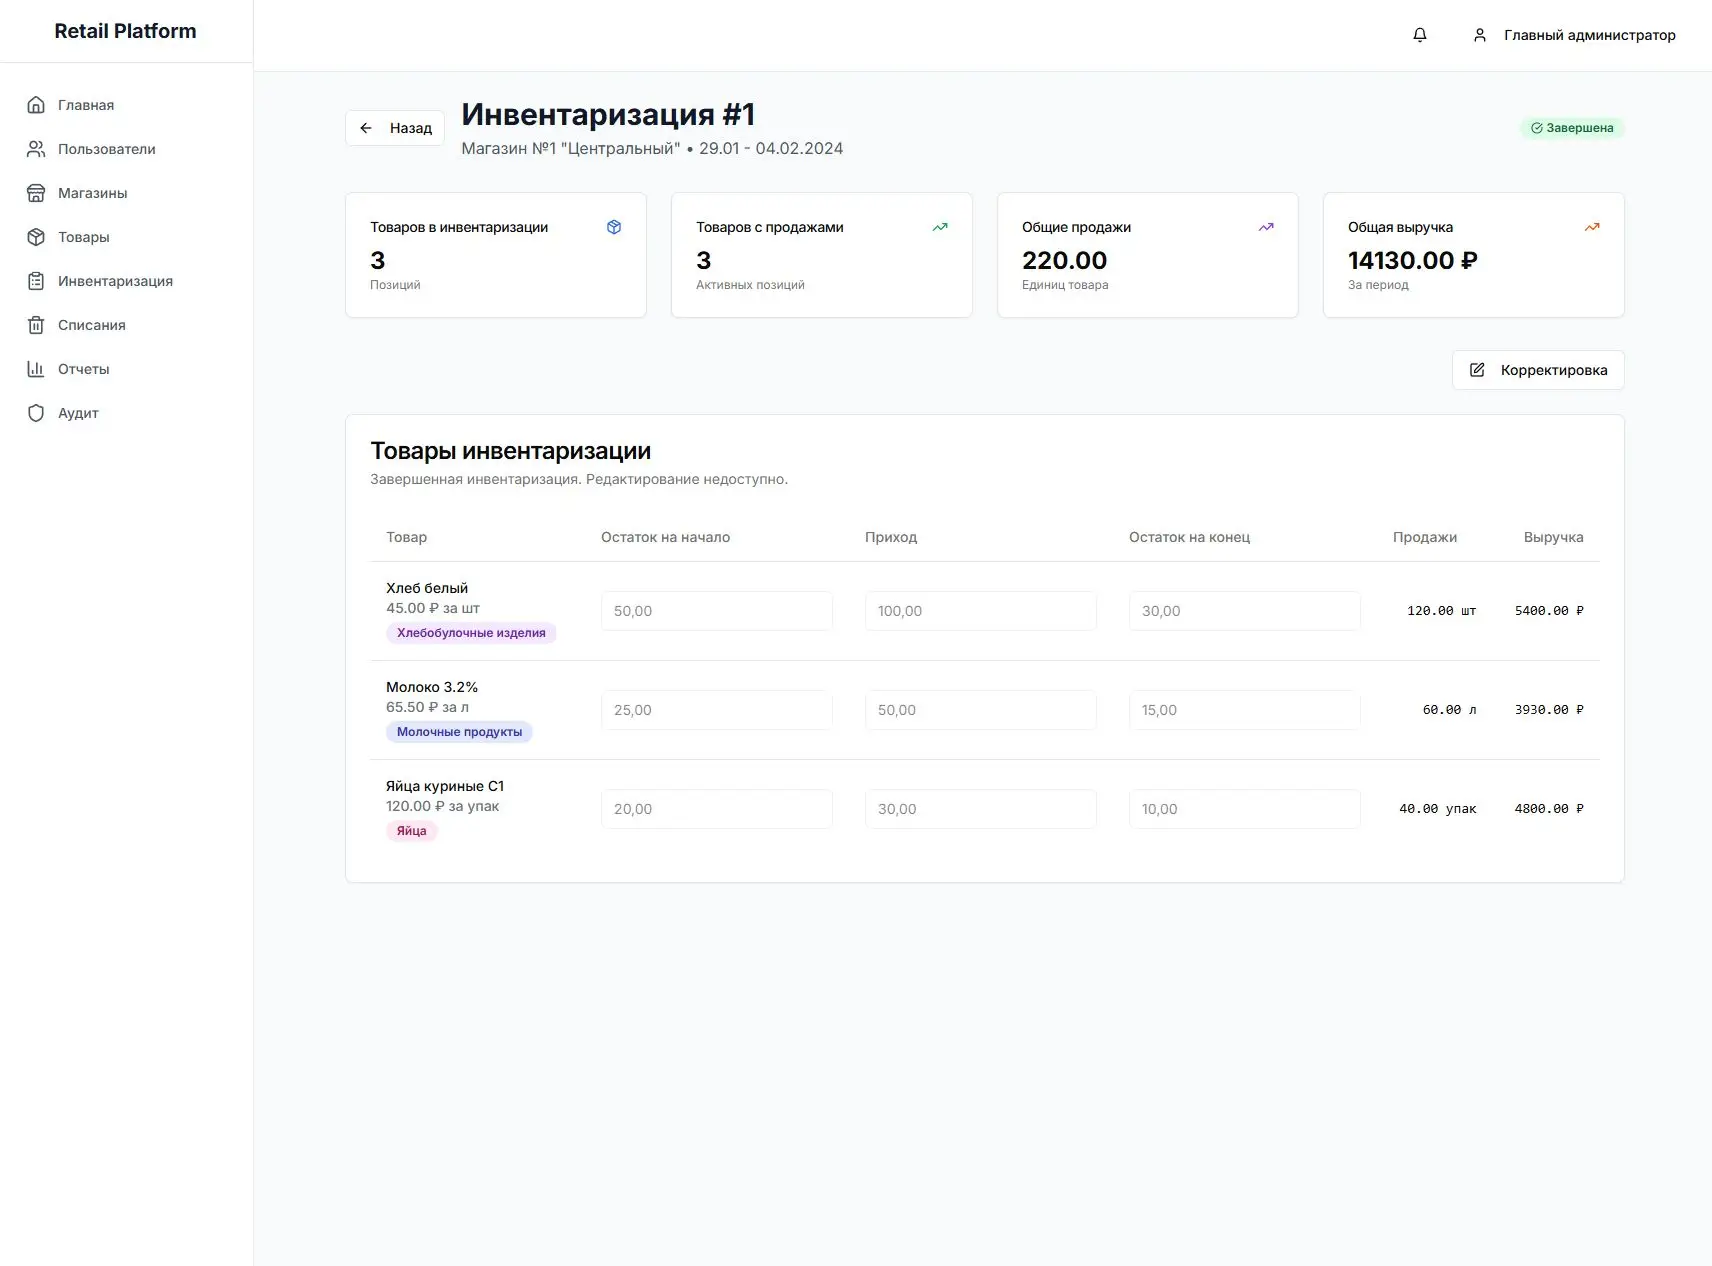Click the Хлебобулочные изделия category tag
The image size is (1712, 1266).
pyautogui.click(x=471, y=632)
